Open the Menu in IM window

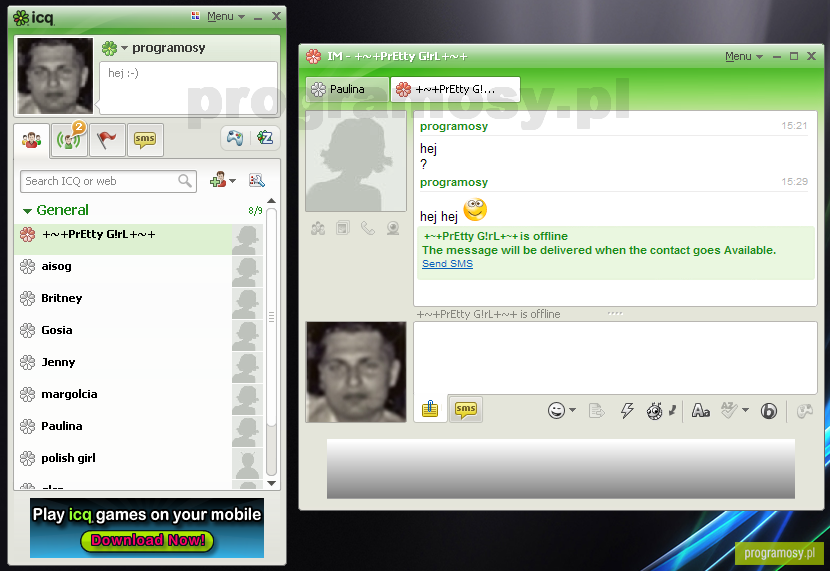[x=744, y=57]
